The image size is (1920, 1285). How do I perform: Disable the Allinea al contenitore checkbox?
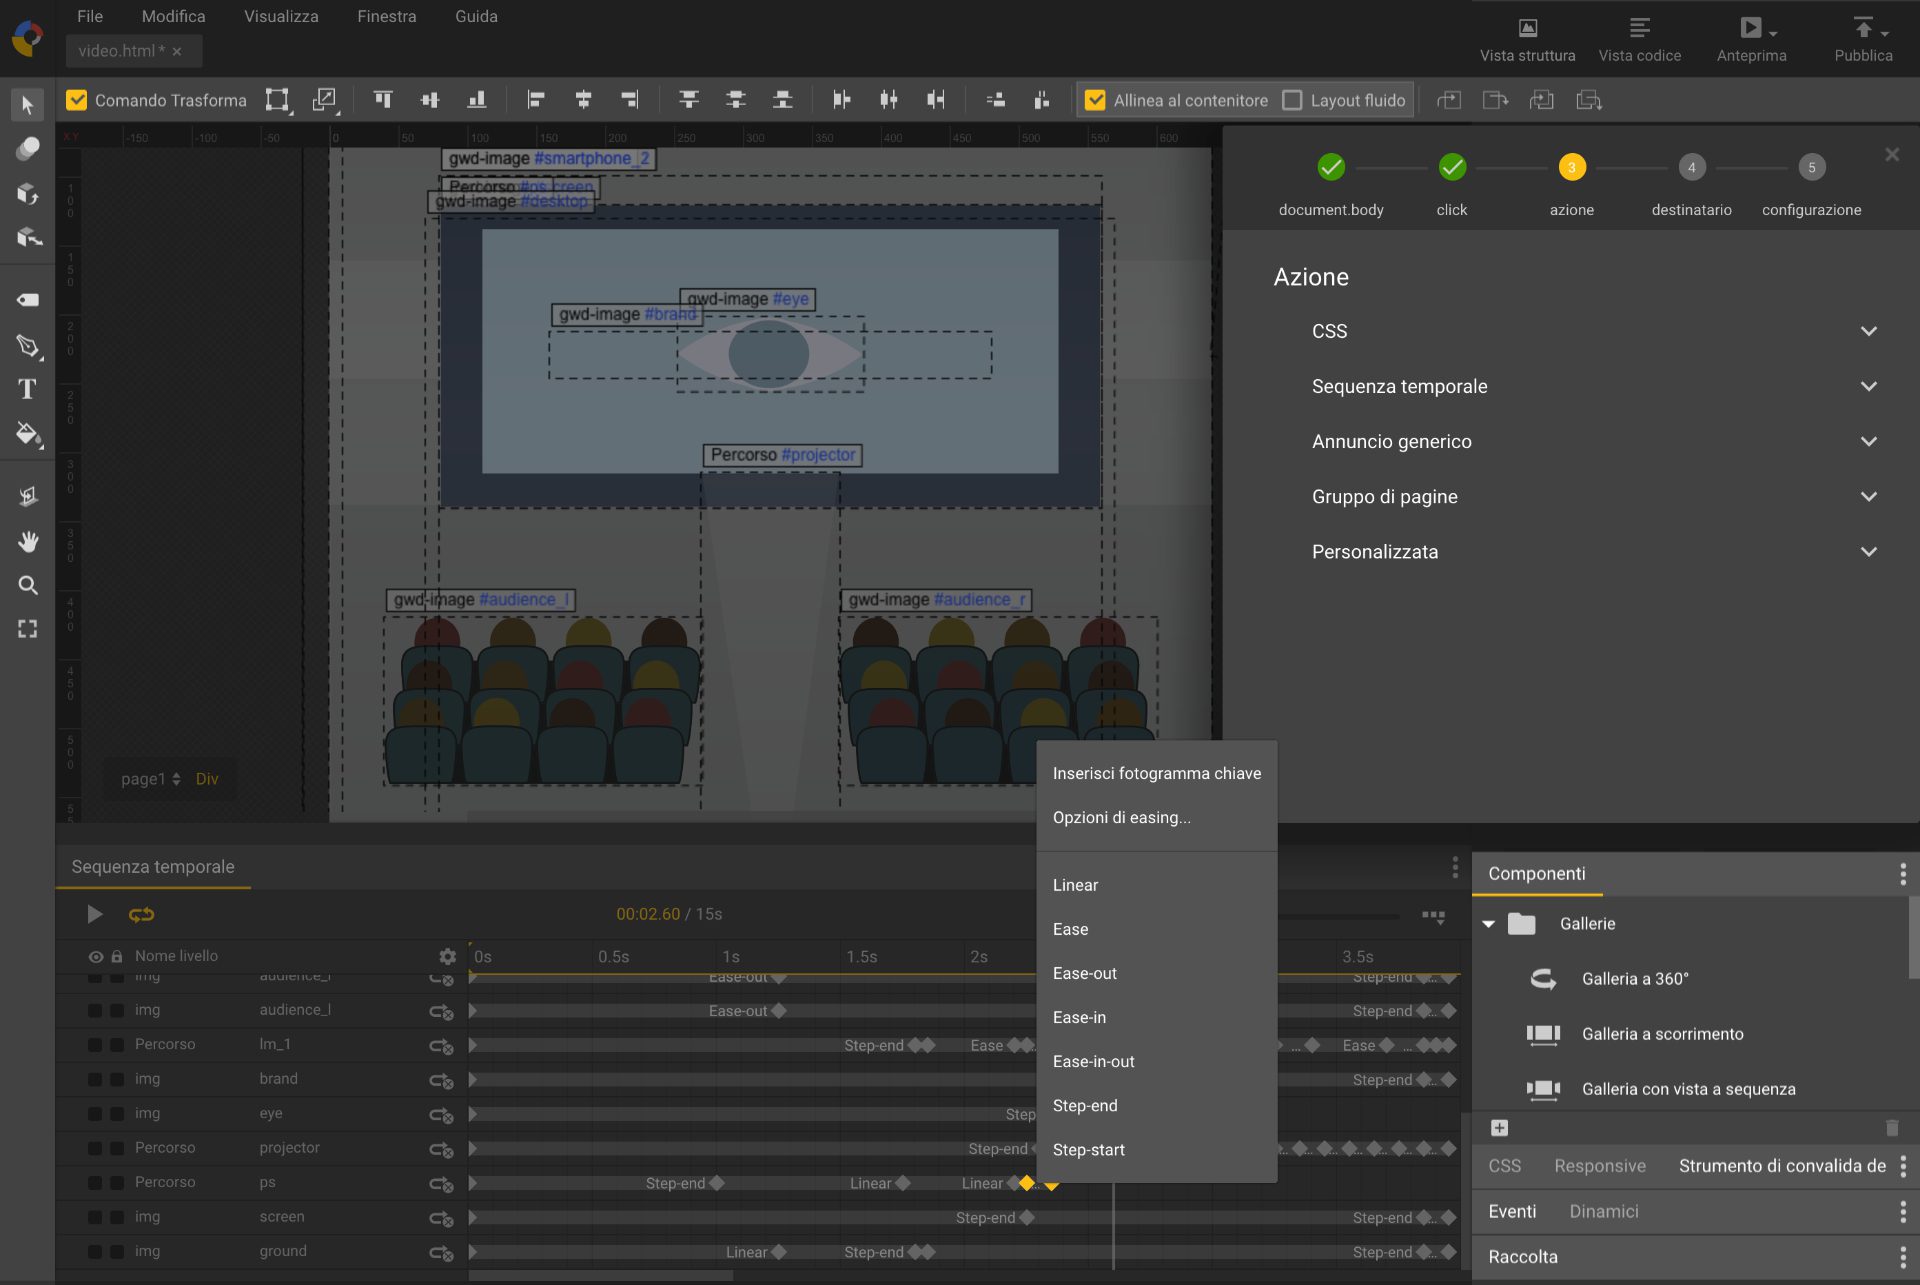pos(1095,100)
